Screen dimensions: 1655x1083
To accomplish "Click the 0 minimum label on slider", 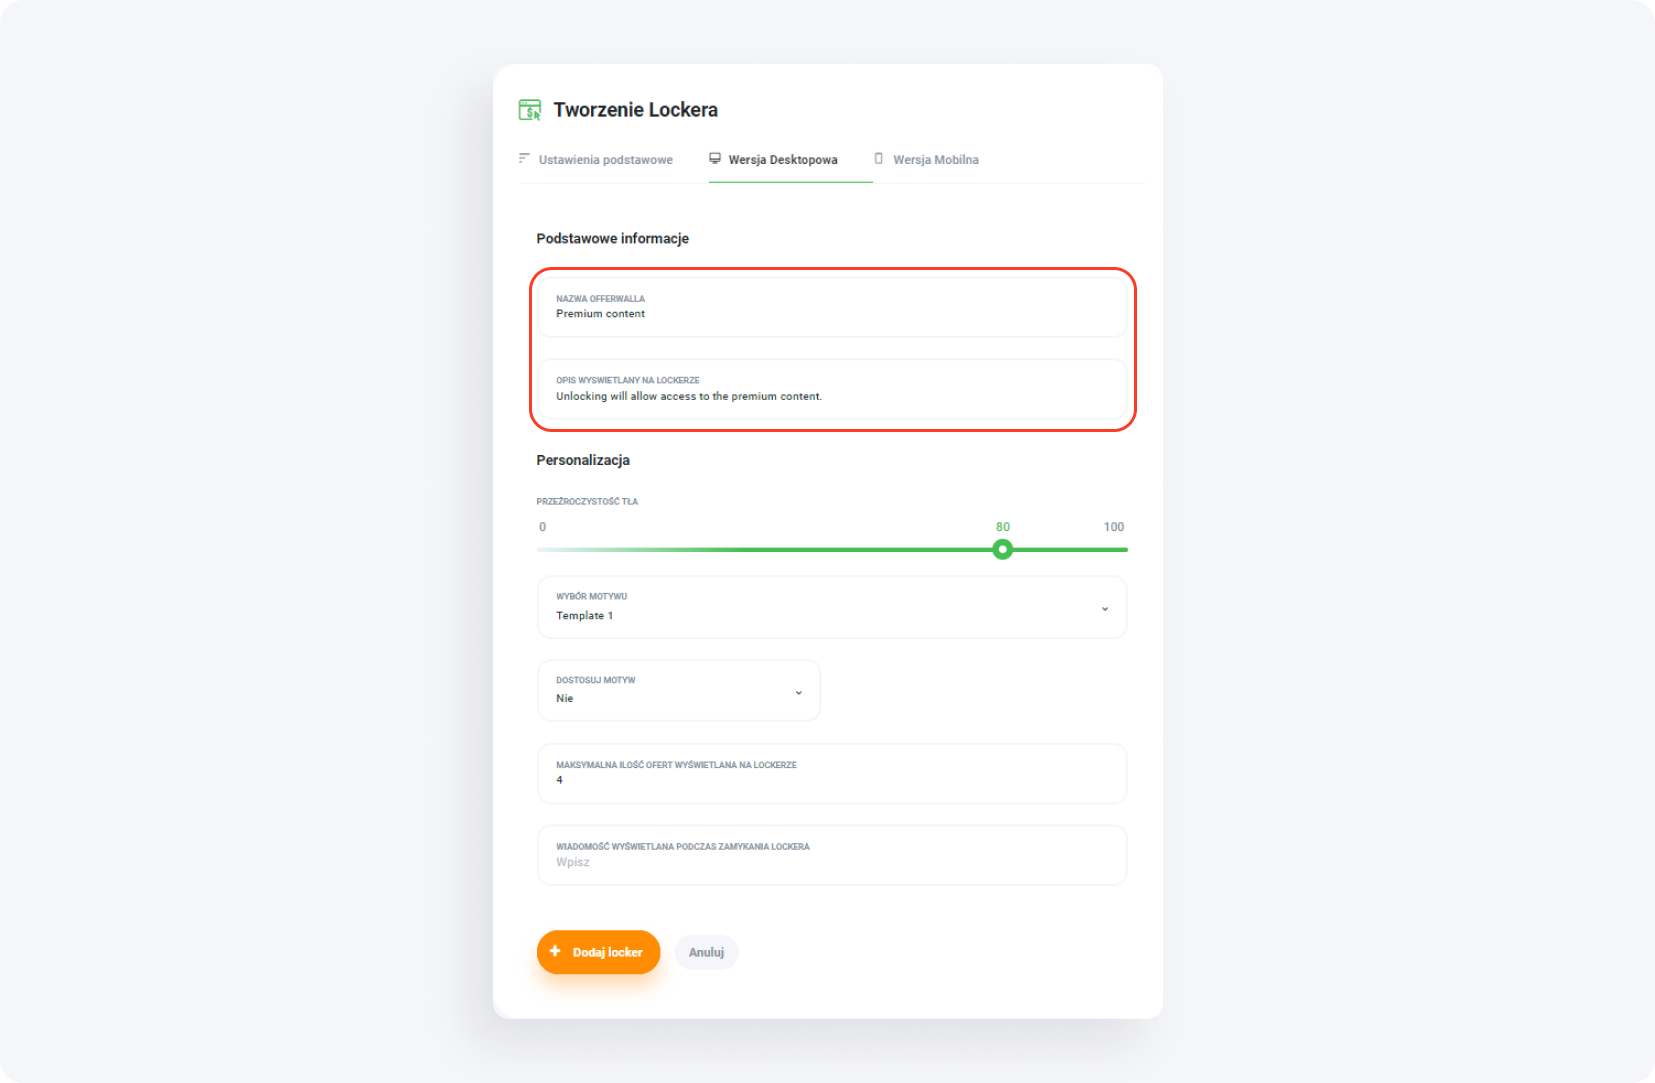I will coord(542,527).
